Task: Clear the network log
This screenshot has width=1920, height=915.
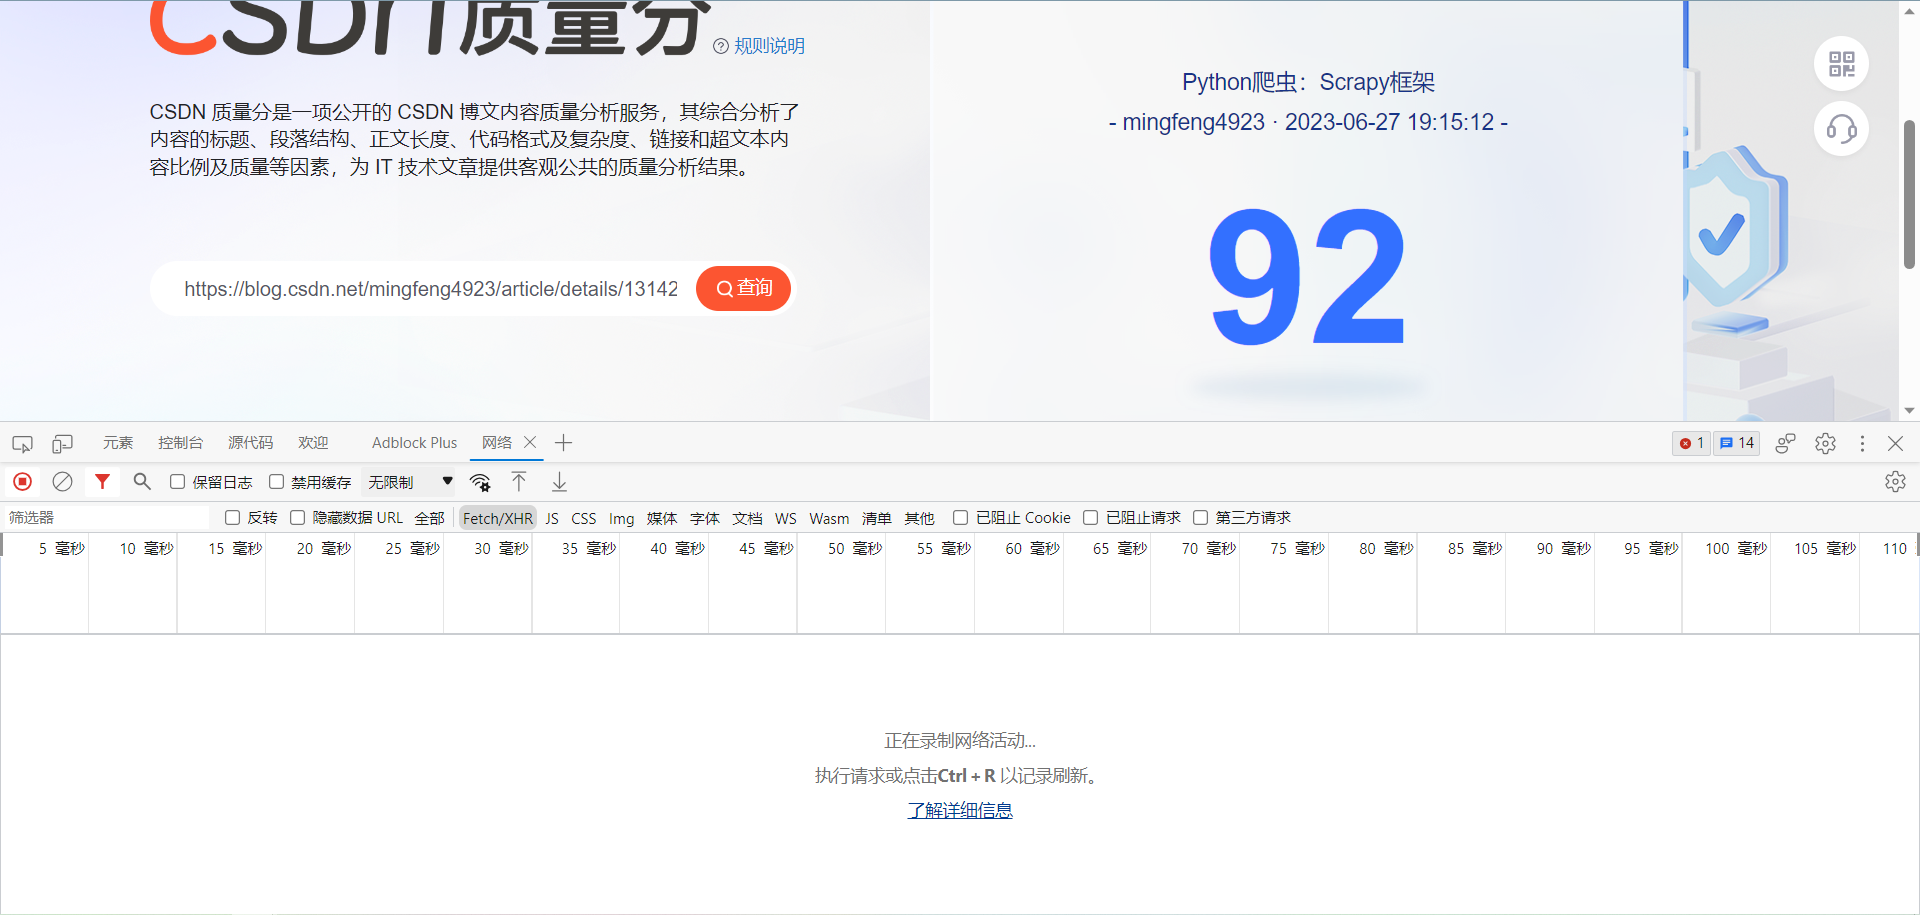Action: click(x=62, y=482)
